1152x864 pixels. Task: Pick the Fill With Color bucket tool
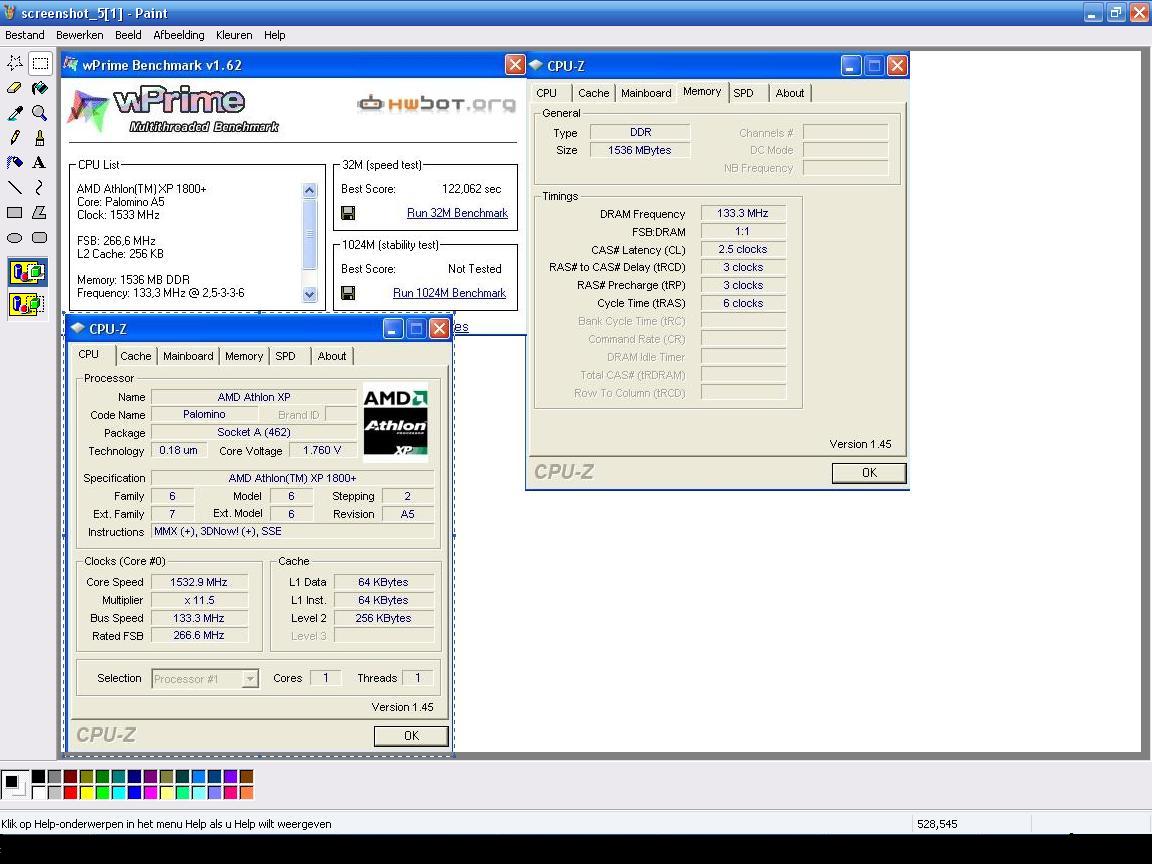(x=40, y=88)
